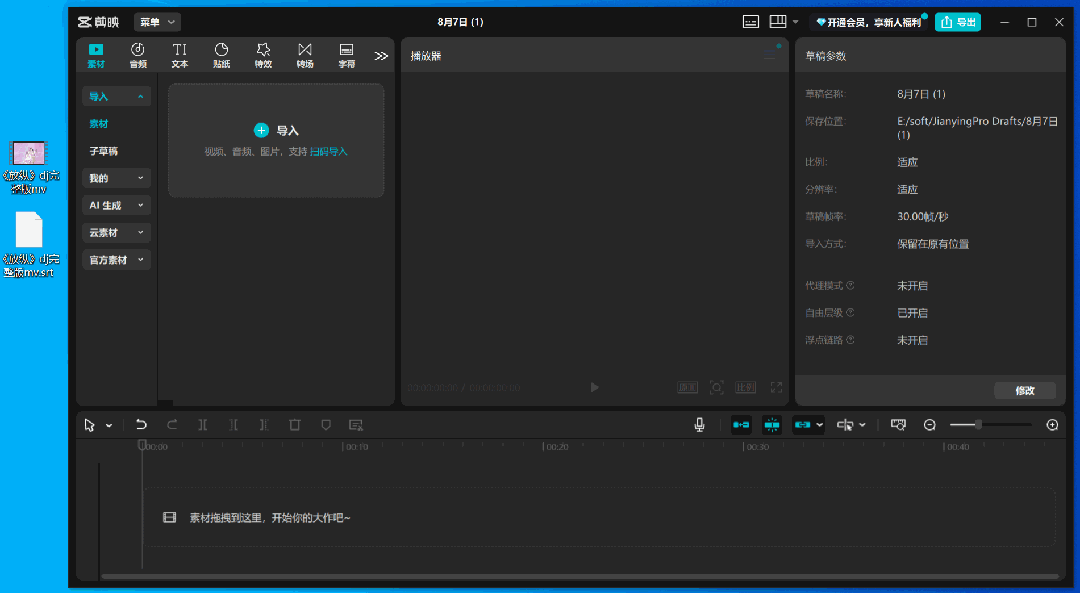
Task: Select the mv video file on desktop
Action: click(30, 167)
